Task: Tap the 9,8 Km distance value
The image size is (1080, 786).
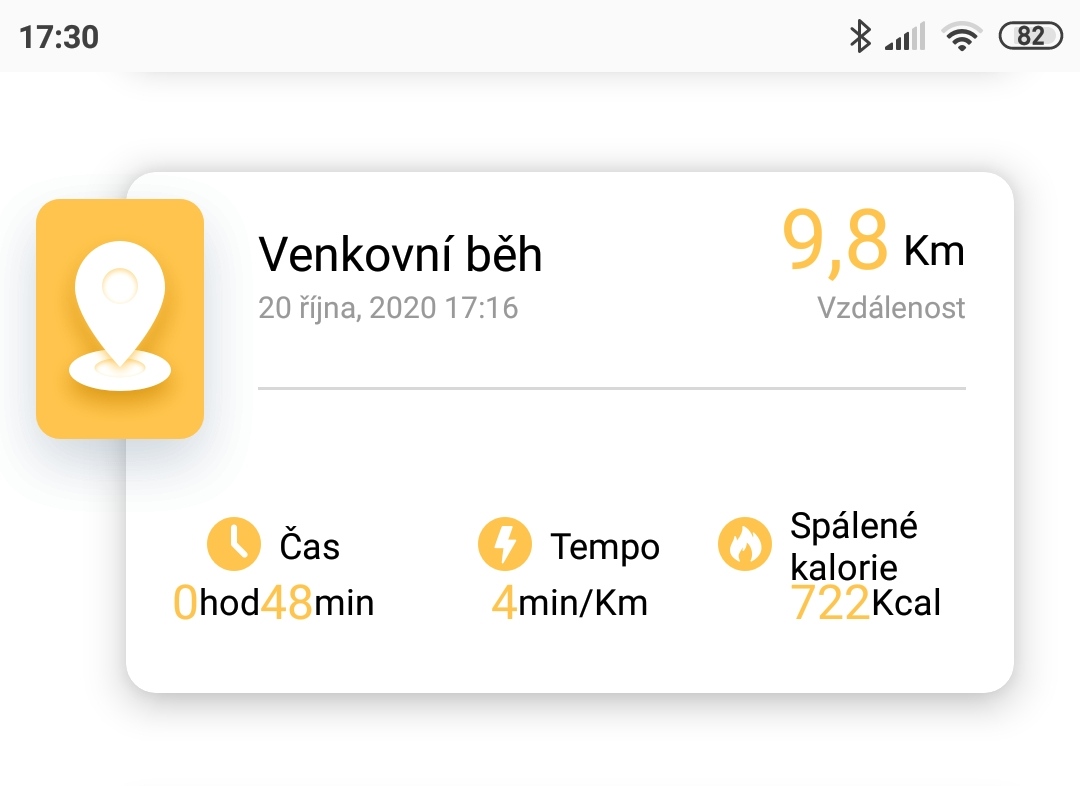Action: [x=873, y=242]
